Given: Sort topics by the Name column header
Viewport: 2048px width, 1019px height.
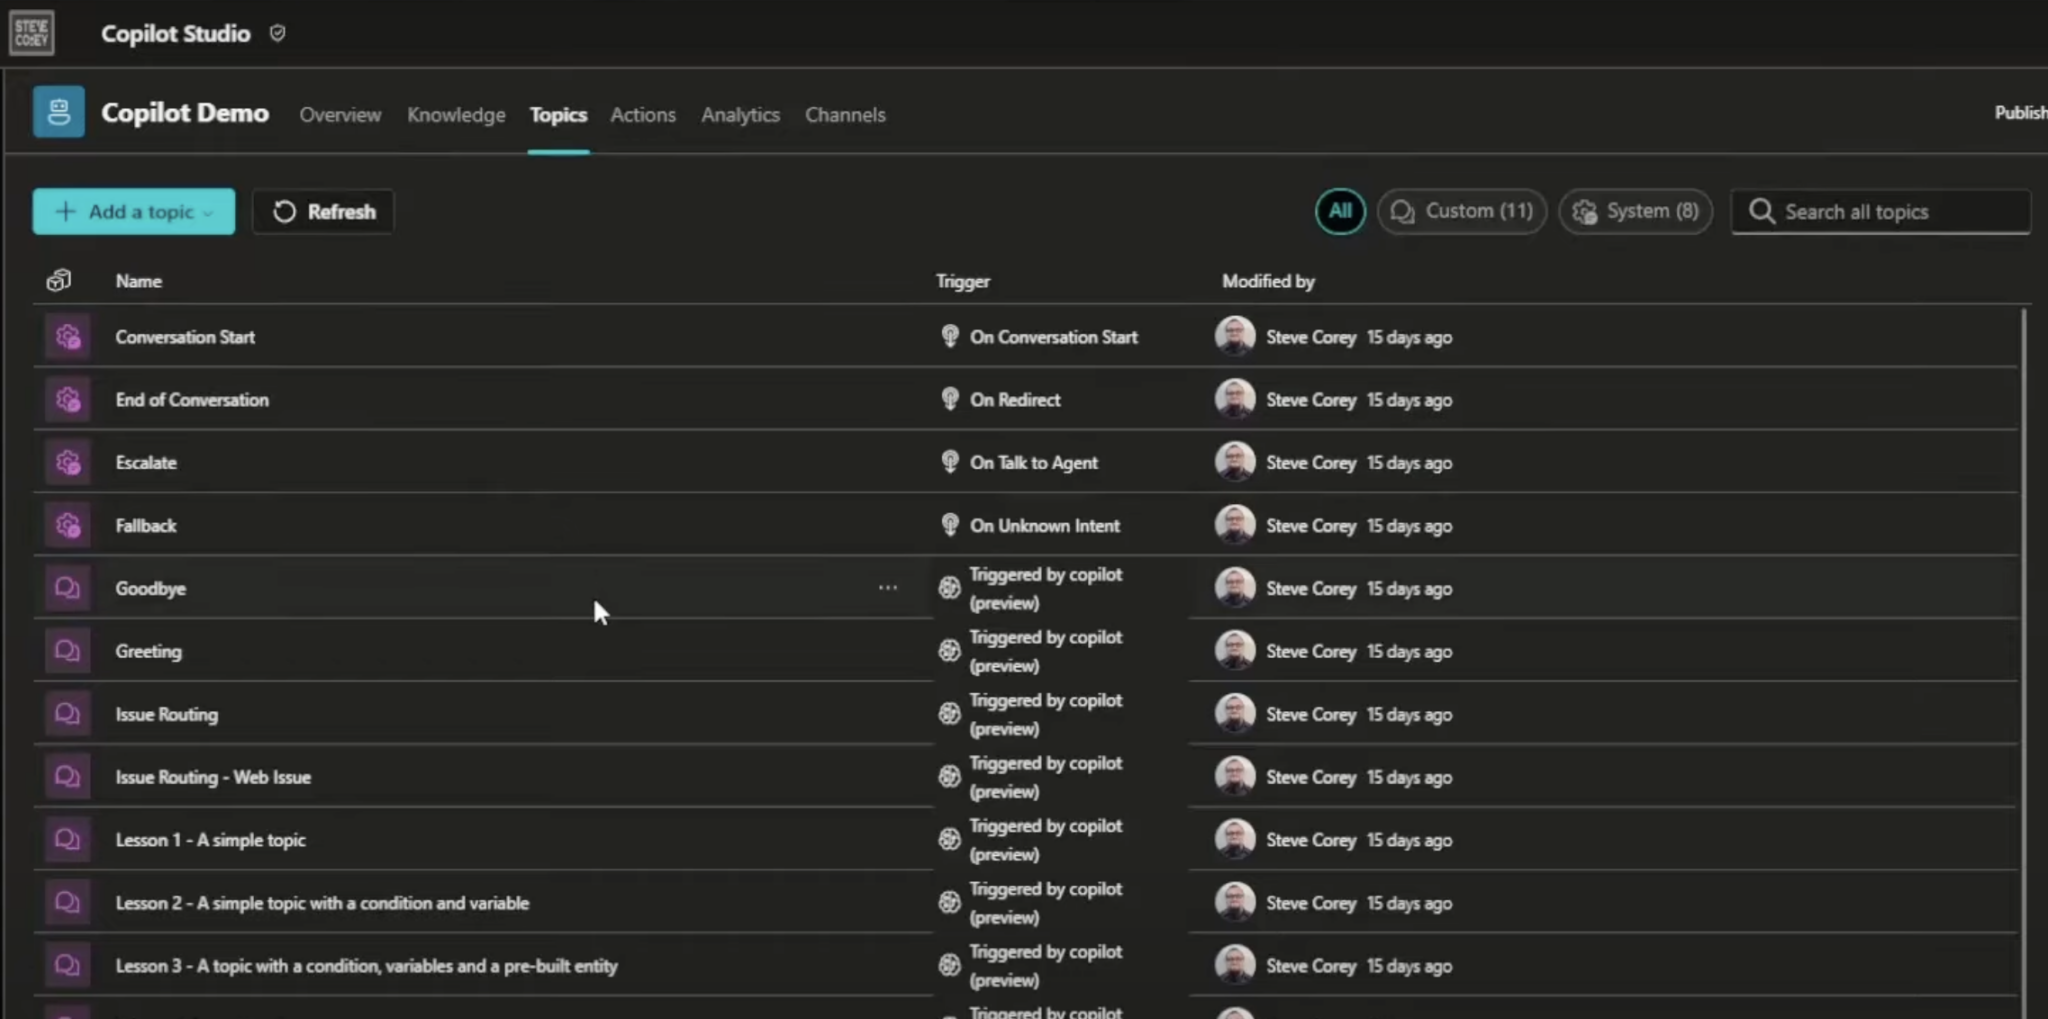Looking at the screenshot, I should coord(139,281).
